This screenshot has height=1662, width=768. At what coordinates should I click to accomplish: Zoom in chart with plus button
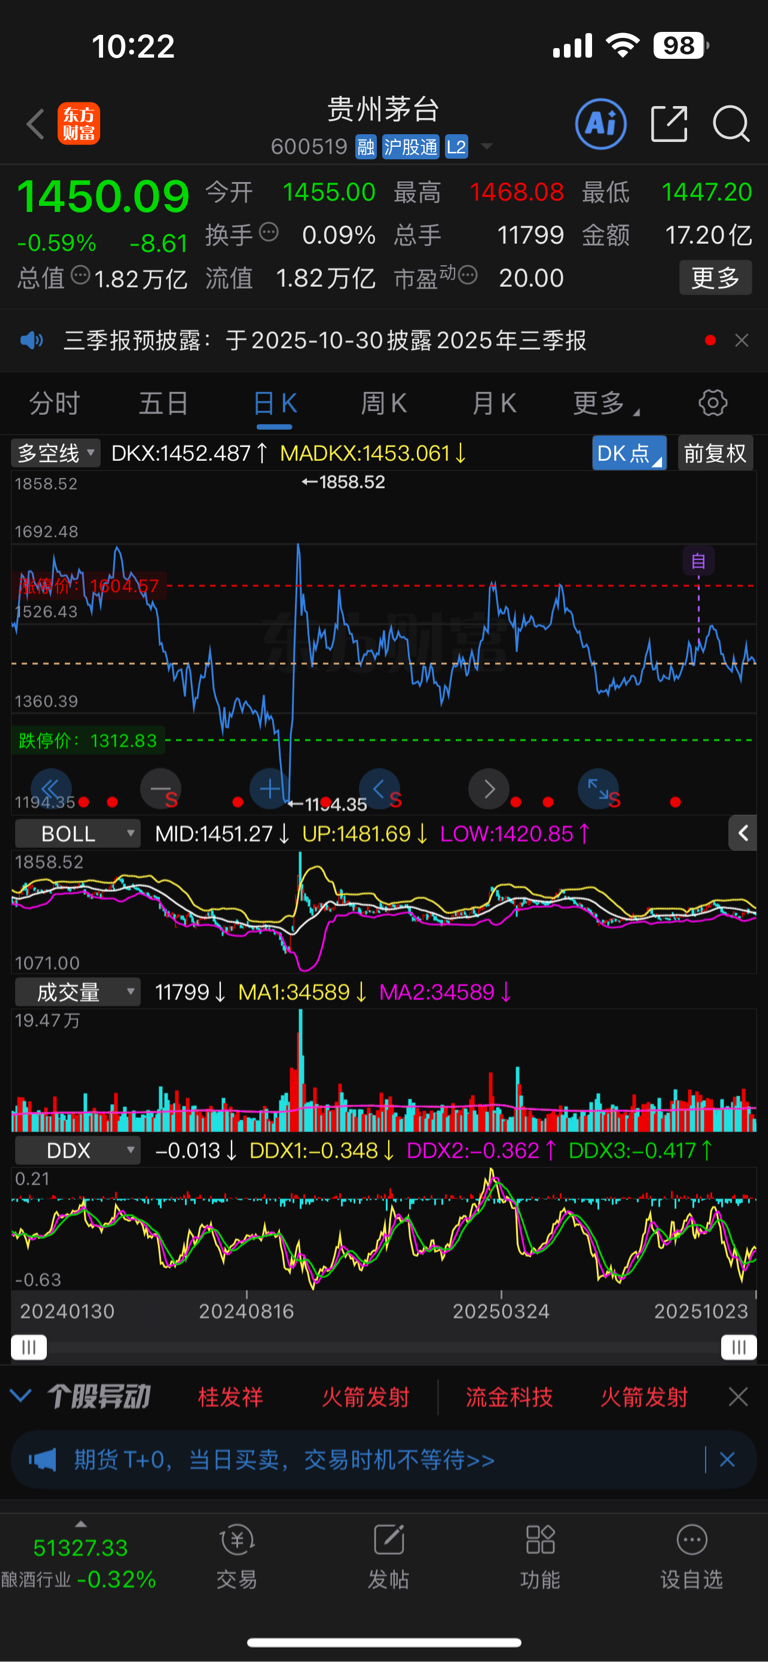click(x=269, y=789)
